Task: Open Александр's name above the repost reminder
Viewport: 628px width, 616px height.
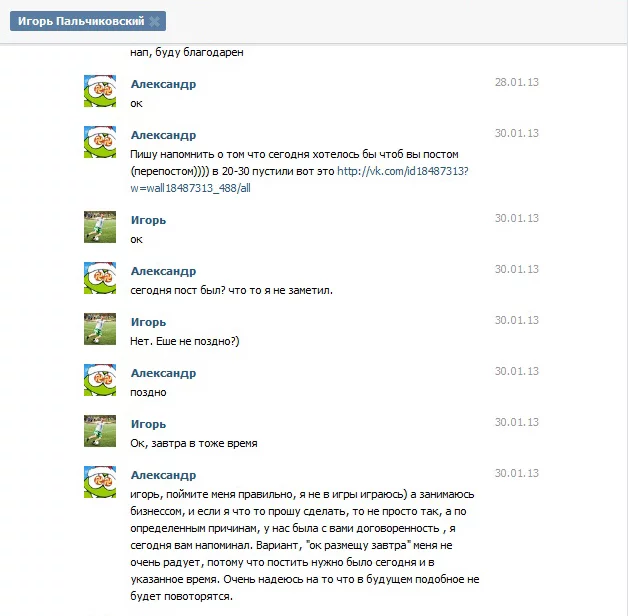Action: (163, 135)
